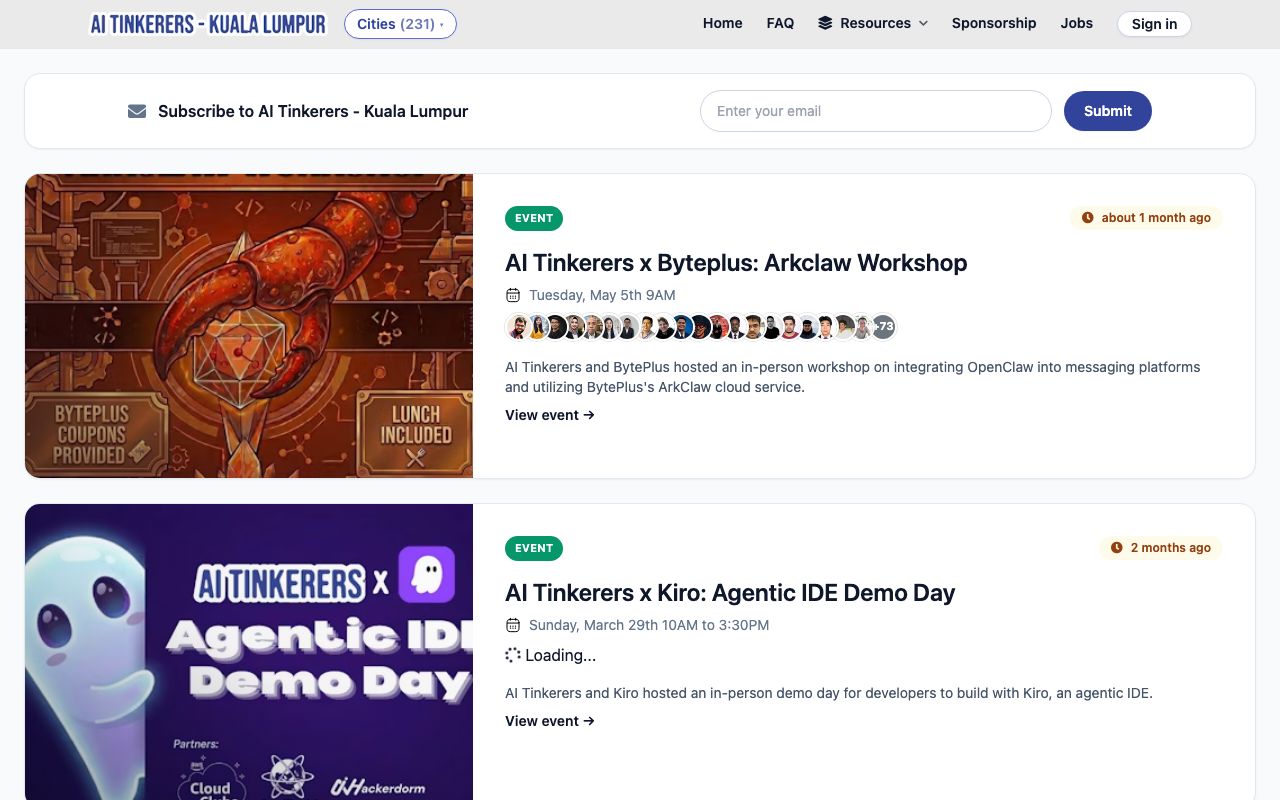This screenshot has height=800, width=1280.
Task: Click the Sunday, March 29th 10AM to 3:30PM text
Action: tap(649, 625)
